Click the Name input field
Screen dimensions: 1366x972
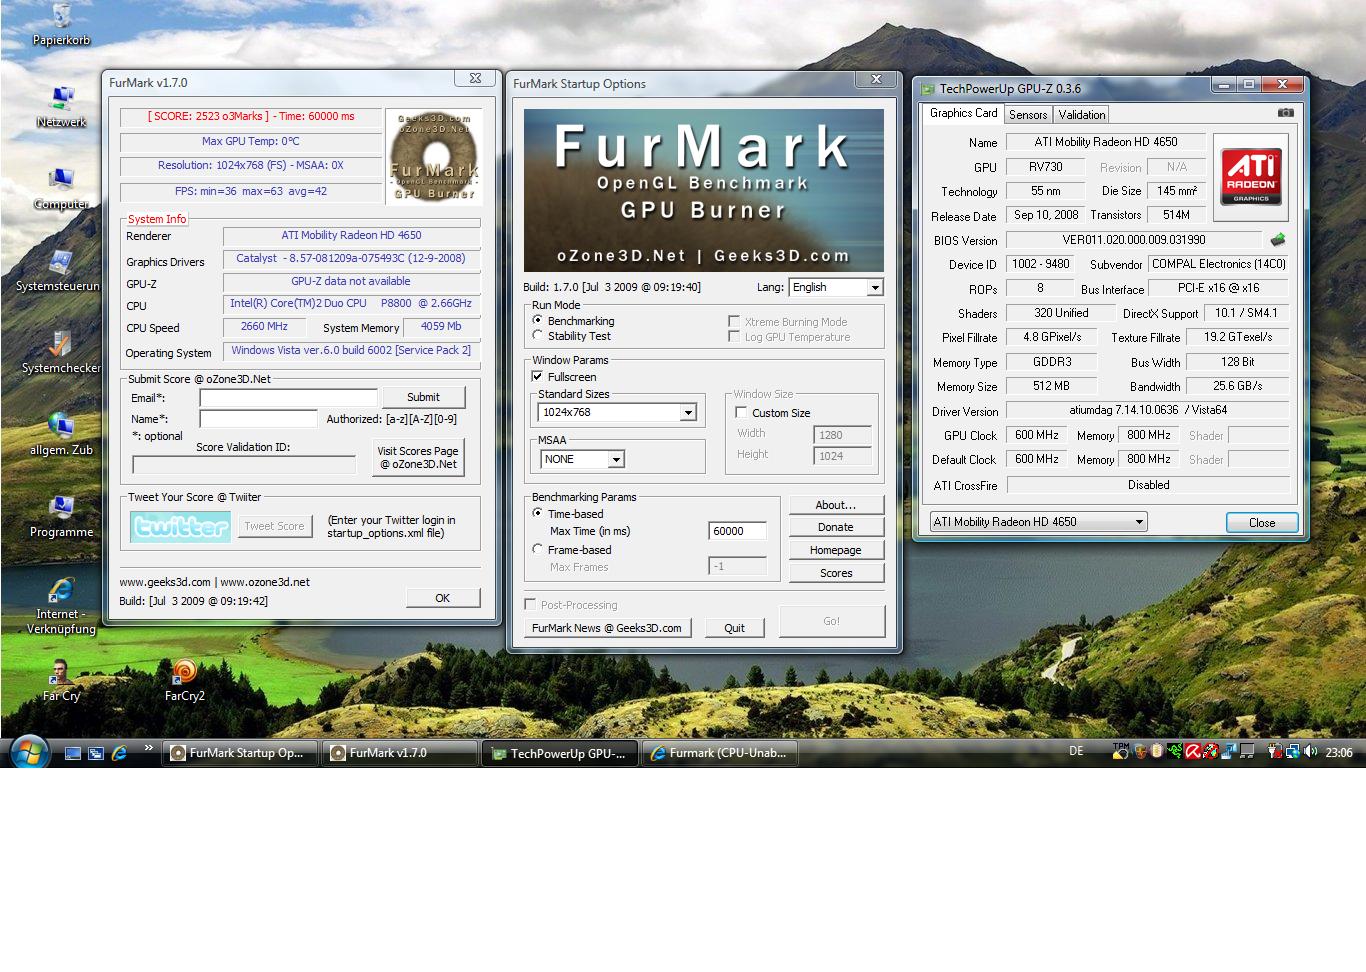pos(258,419)
